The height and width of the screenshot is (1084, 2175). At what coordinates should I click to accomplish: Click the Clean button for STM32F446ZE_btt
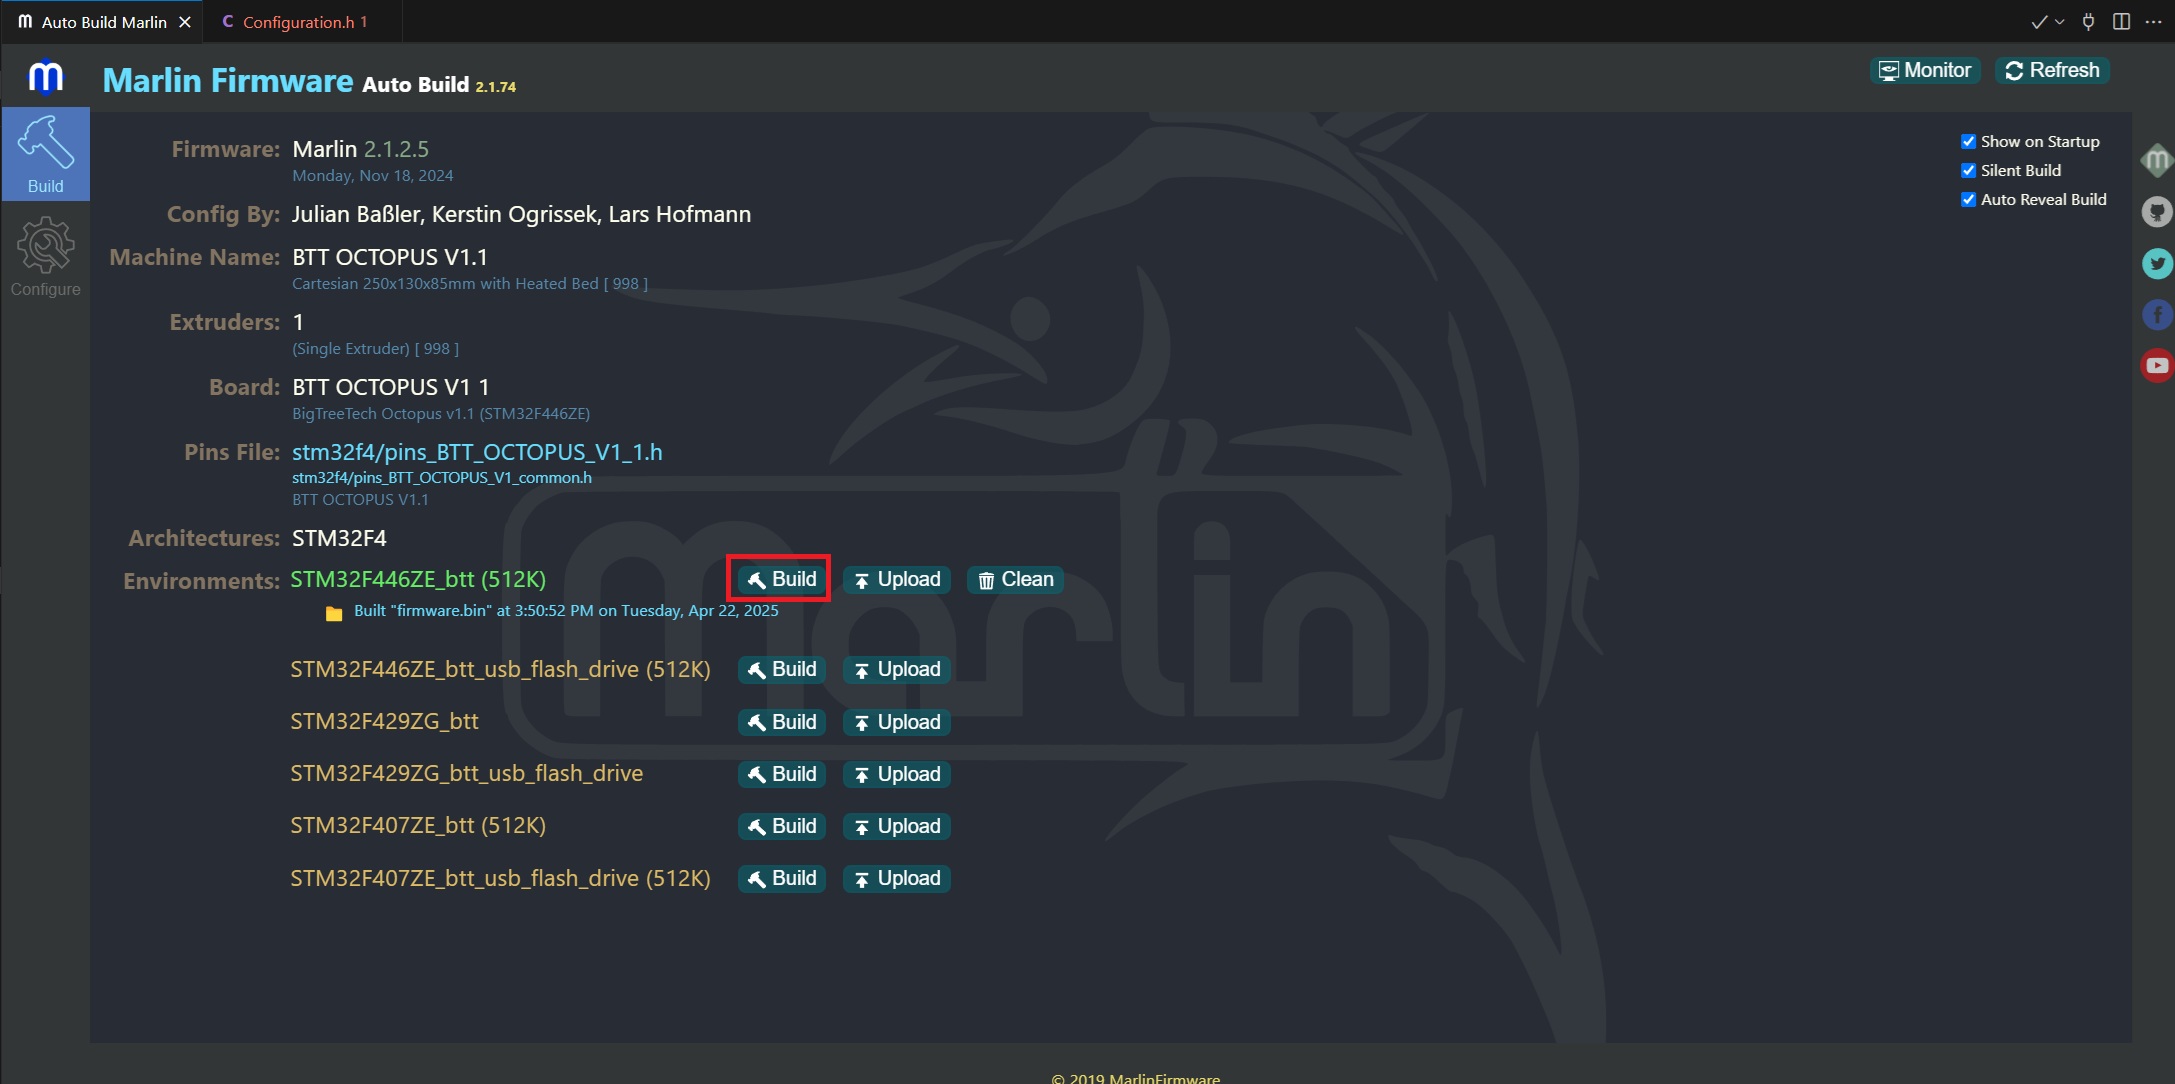(x=1015, y=580)
